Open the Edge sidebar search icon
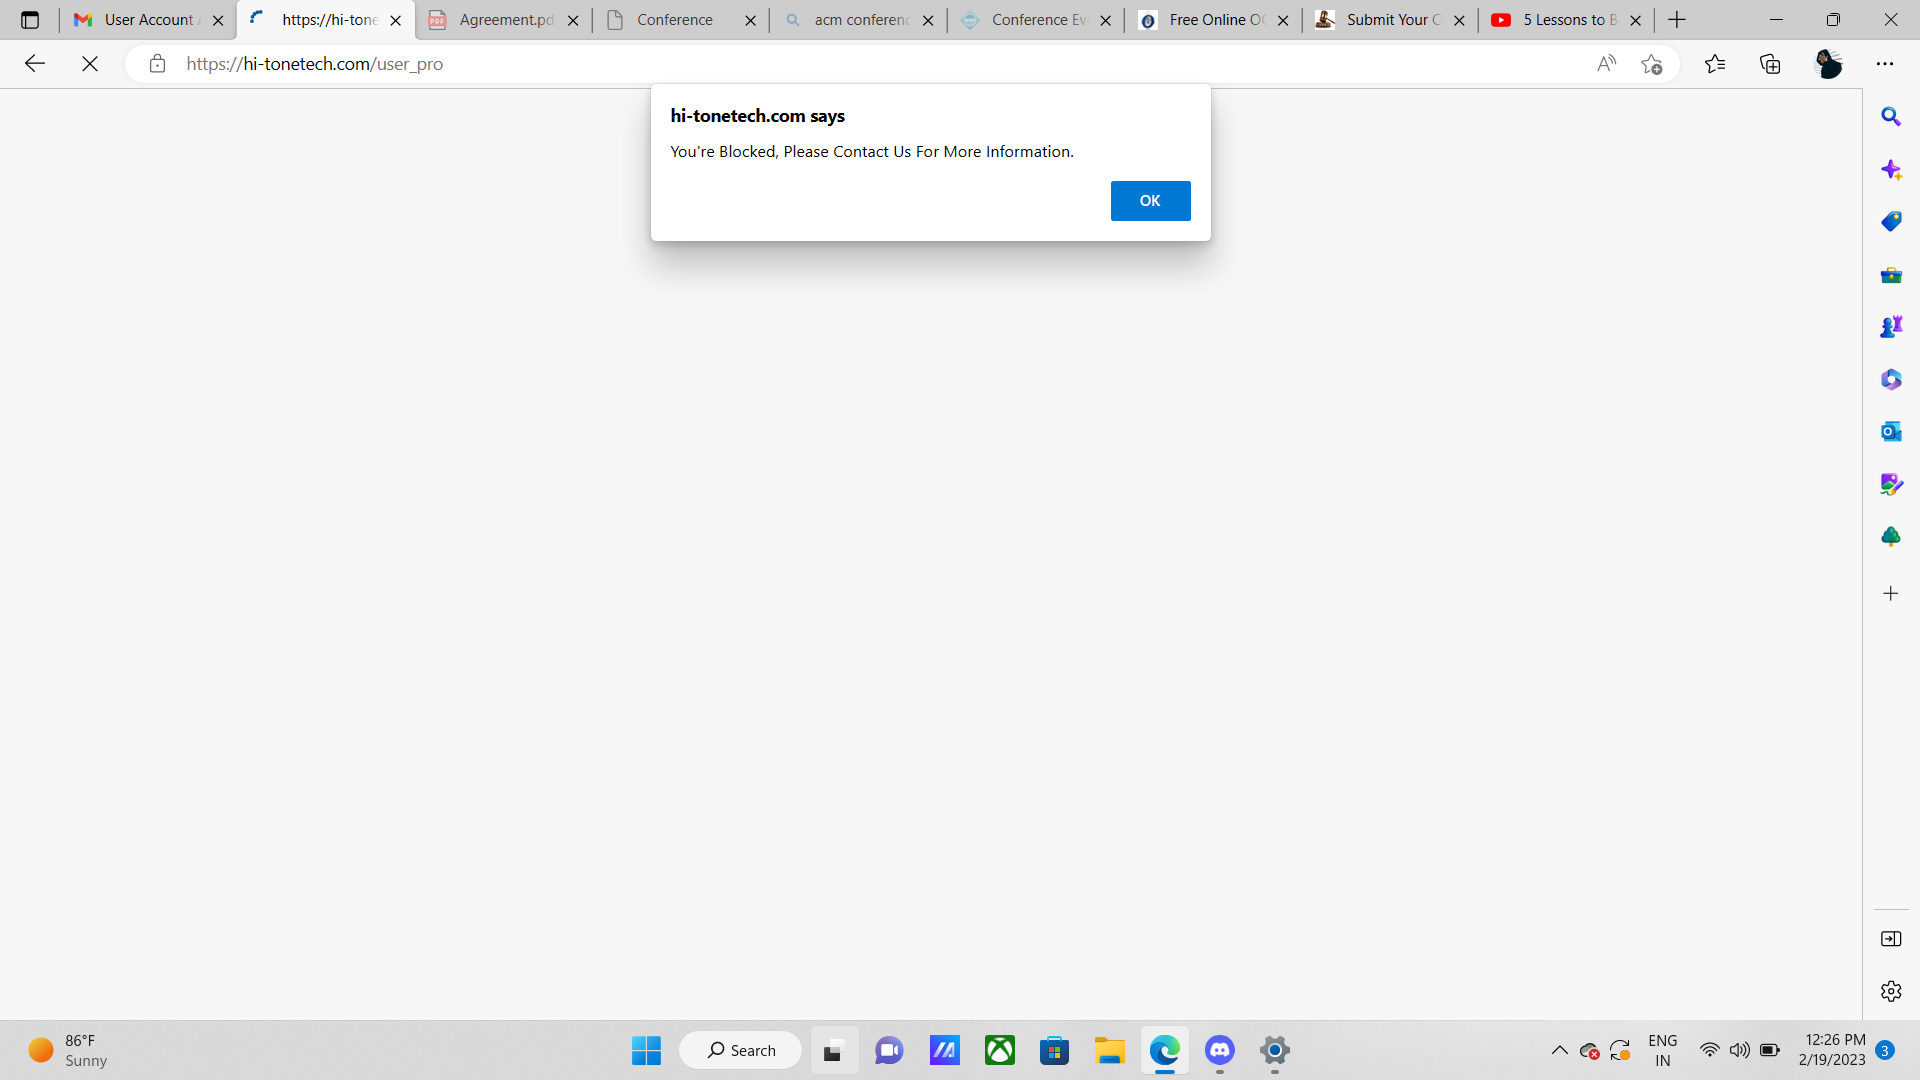This screenshot has height=1080, width=1920. coord(1890,117)
